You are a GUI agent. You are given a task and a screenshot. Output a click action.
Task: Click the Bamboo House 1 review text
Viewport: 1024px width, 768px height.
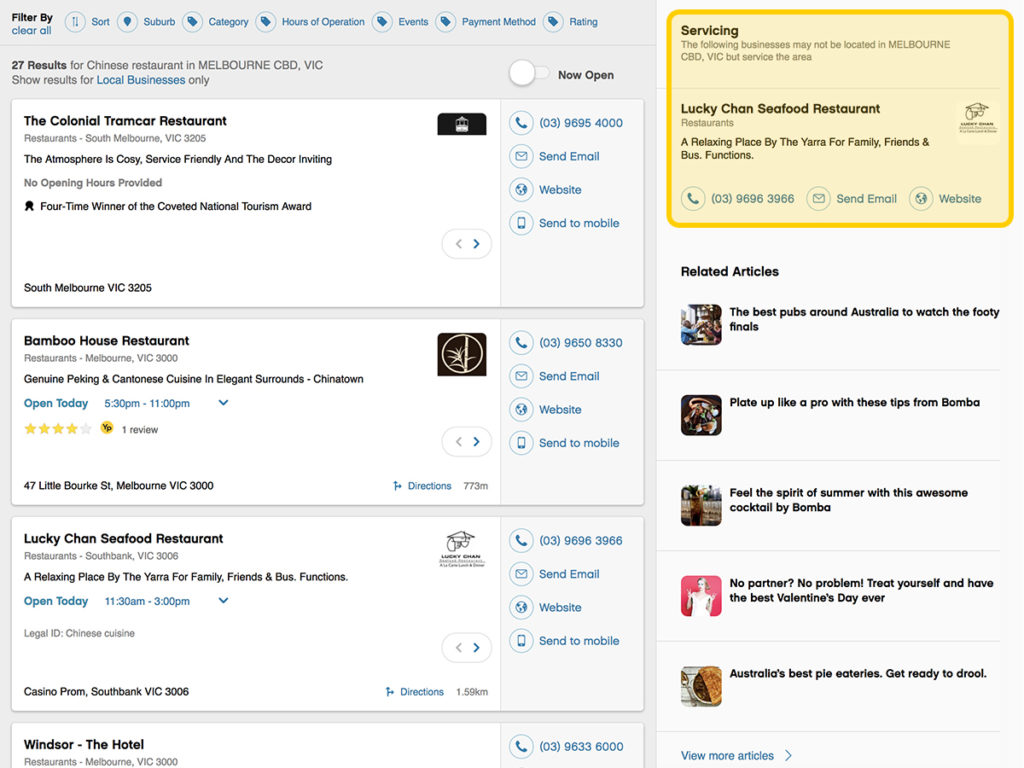140,430
